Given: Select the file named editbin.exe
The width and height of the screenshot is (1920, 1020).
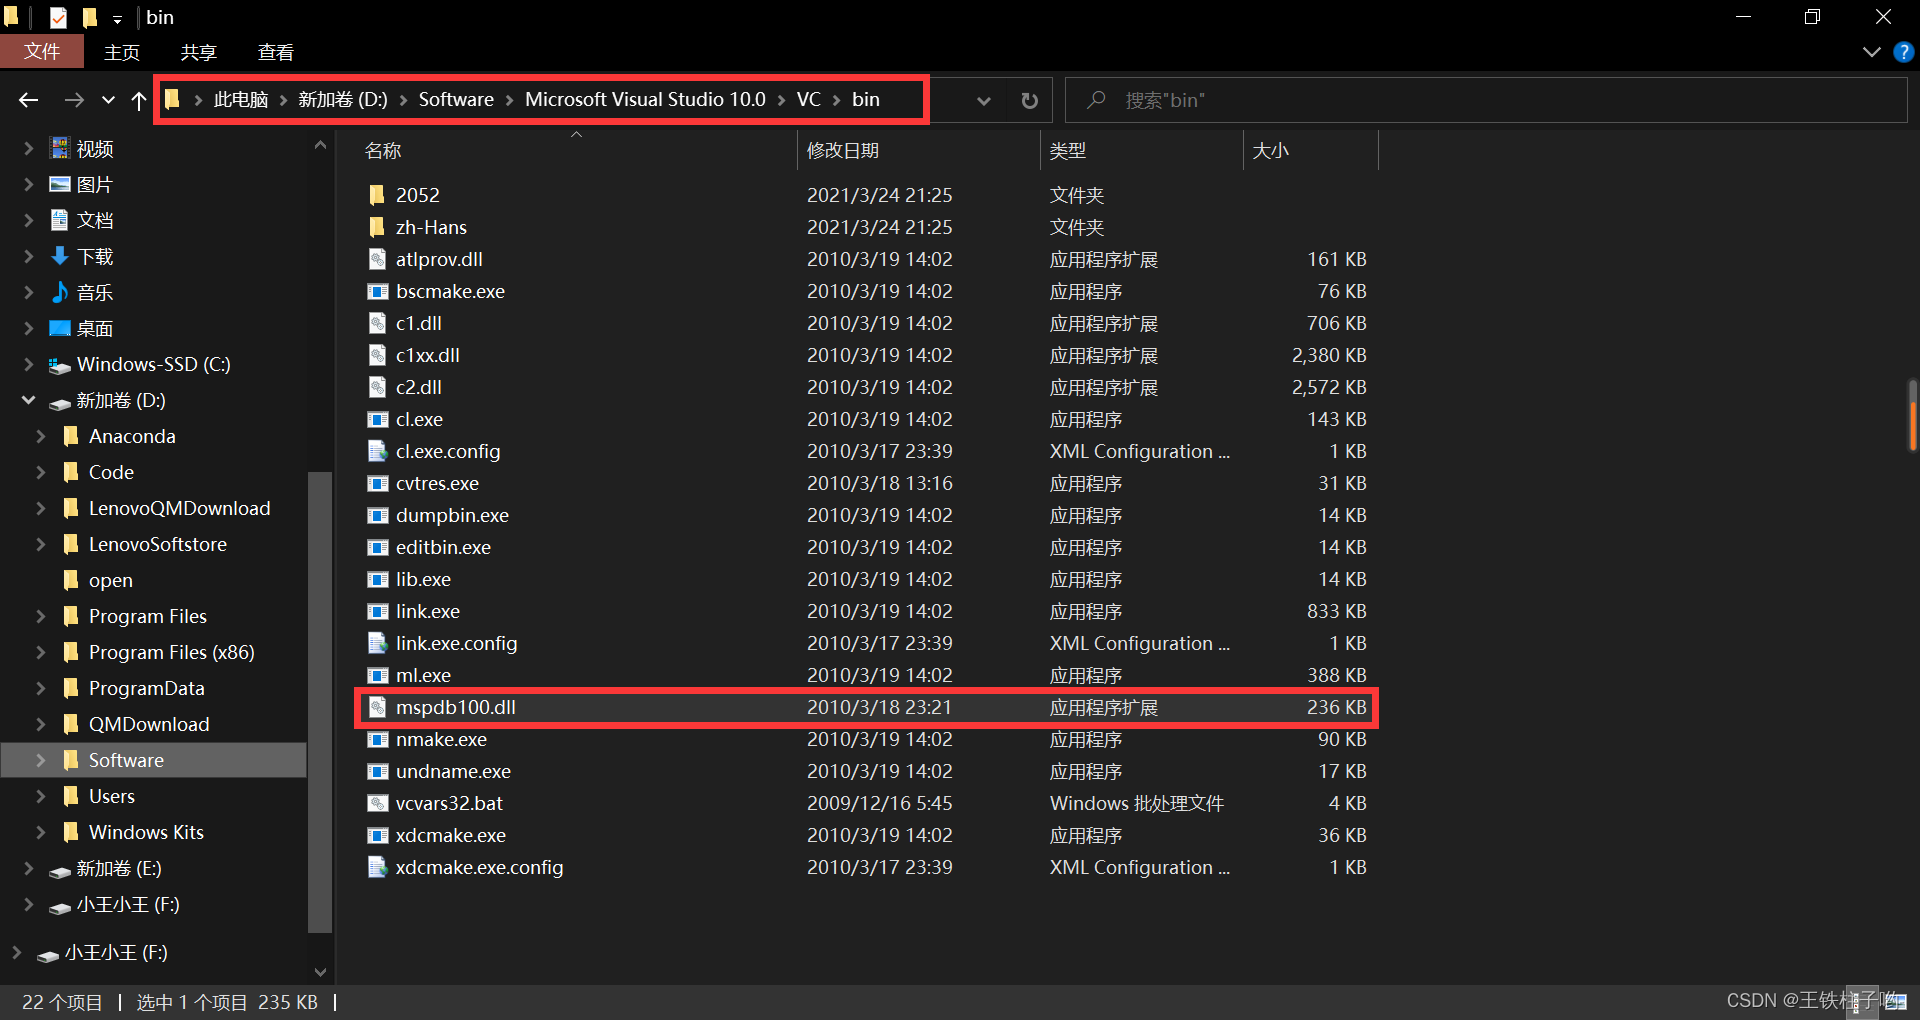Looking at the screenshot, I should [443, 547].
